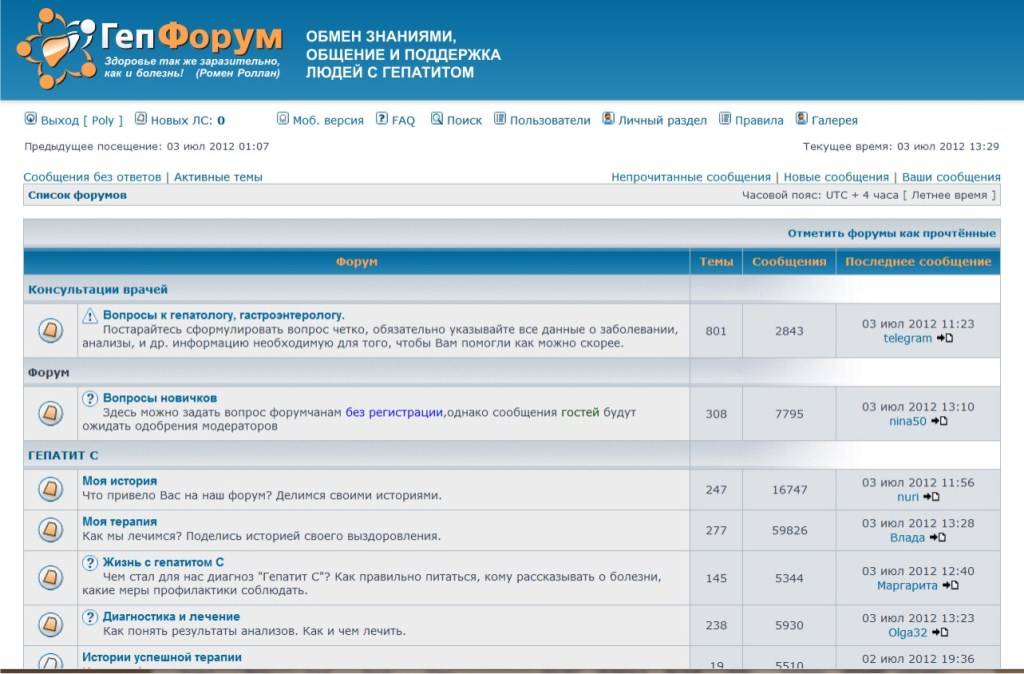Click the Сообщения column header
Viewport: 1024px width, 674px height.
[x=789, y=261]
